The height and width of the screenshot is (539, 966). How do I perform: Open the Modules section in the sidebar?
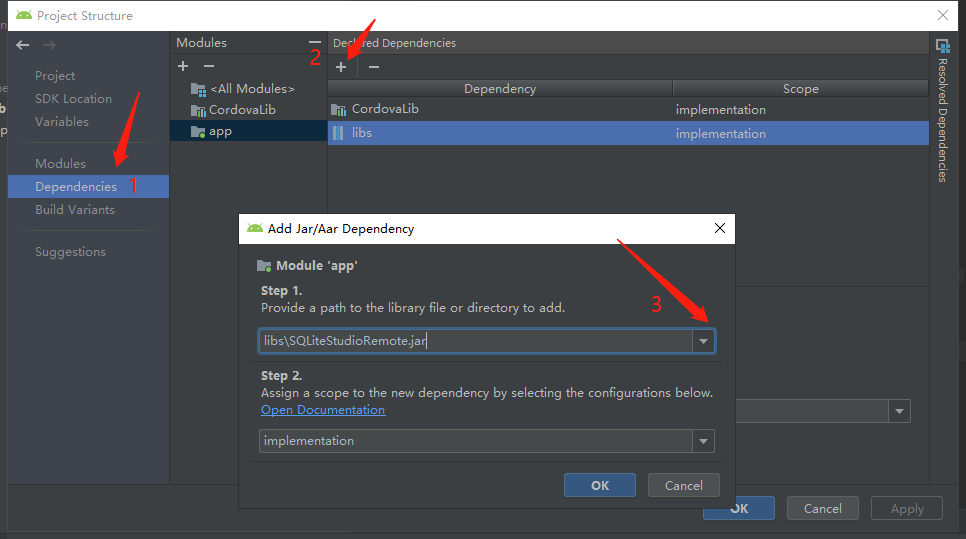(x=60, y=163)
